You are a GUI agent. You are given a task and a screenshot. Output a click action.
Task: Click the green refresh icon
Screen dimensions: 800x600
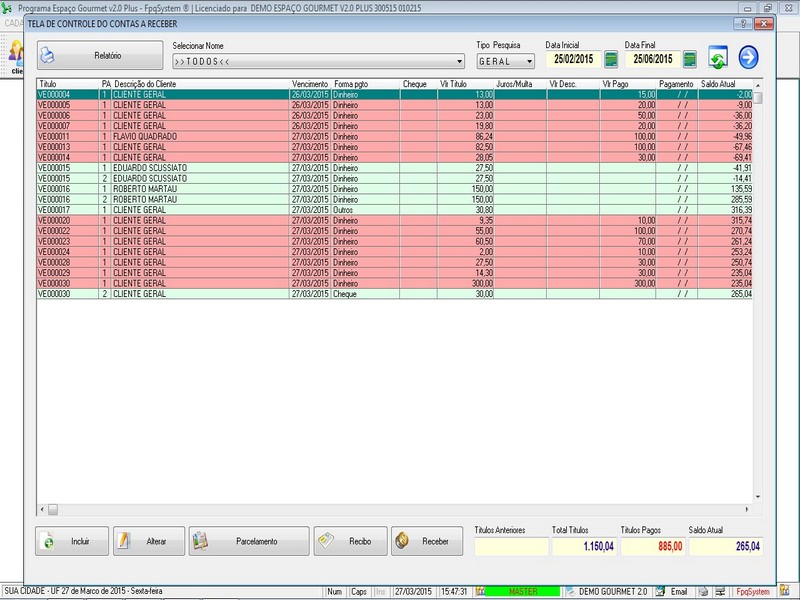[x=718, y=57]
